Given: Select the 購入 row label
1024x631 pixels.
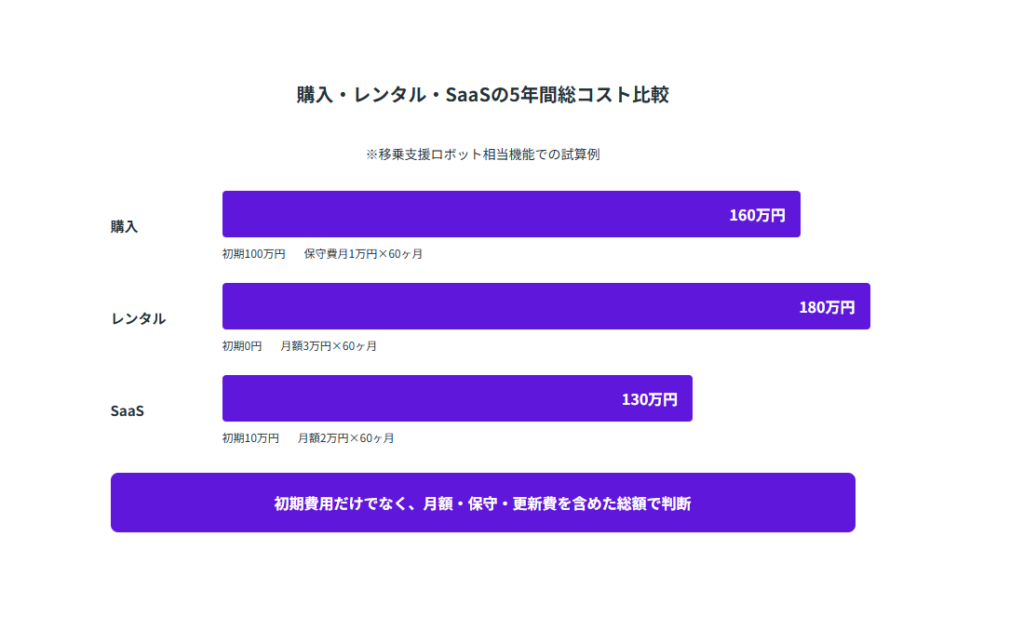Looking at the screenshot, I should pos(124,227).
